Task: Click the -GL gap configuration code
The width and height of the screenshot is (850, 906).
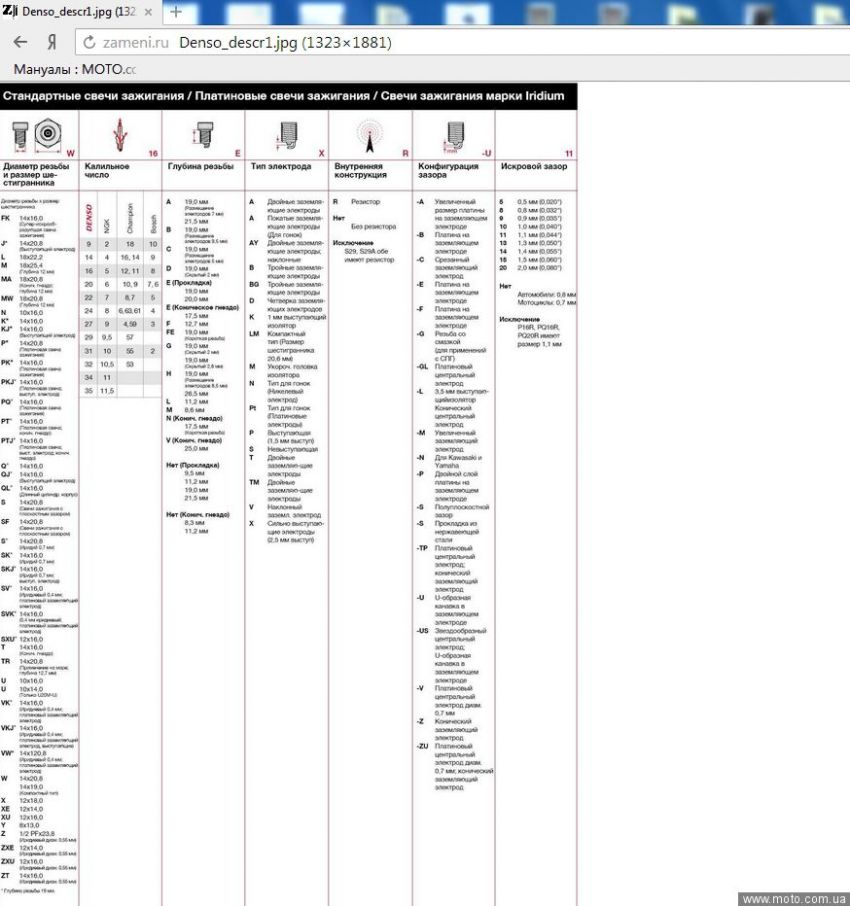Action: pyautogui.click(x=422, y=366)
